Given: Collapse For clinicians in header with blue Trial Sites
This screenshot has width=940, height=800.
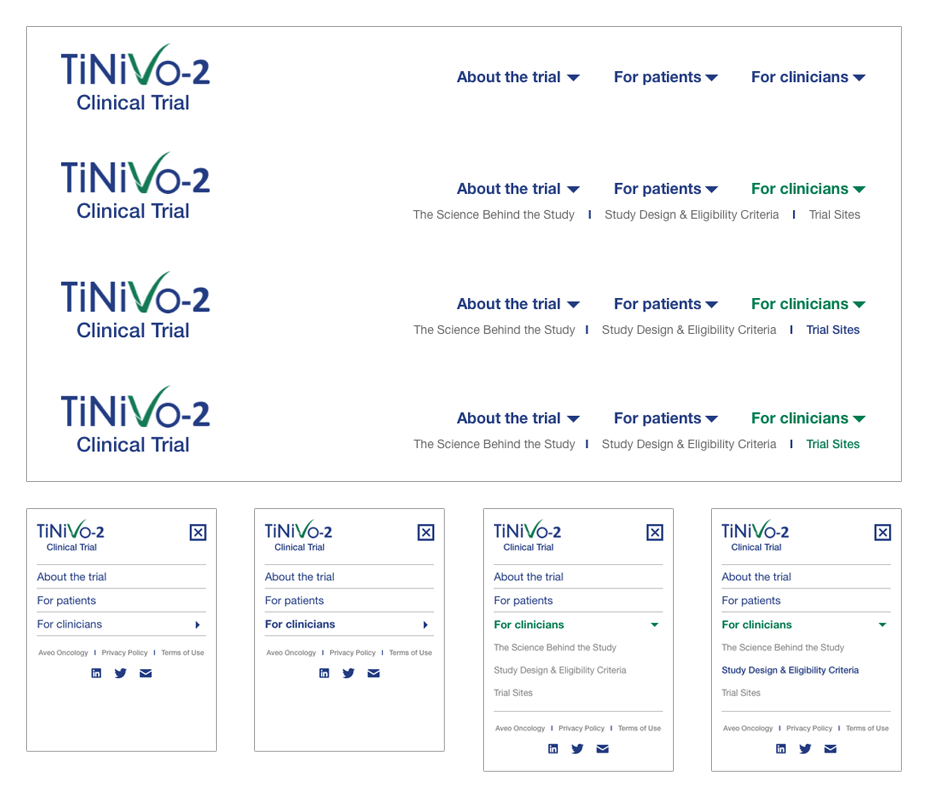Looking at the screenshot, I should [808, 304].
